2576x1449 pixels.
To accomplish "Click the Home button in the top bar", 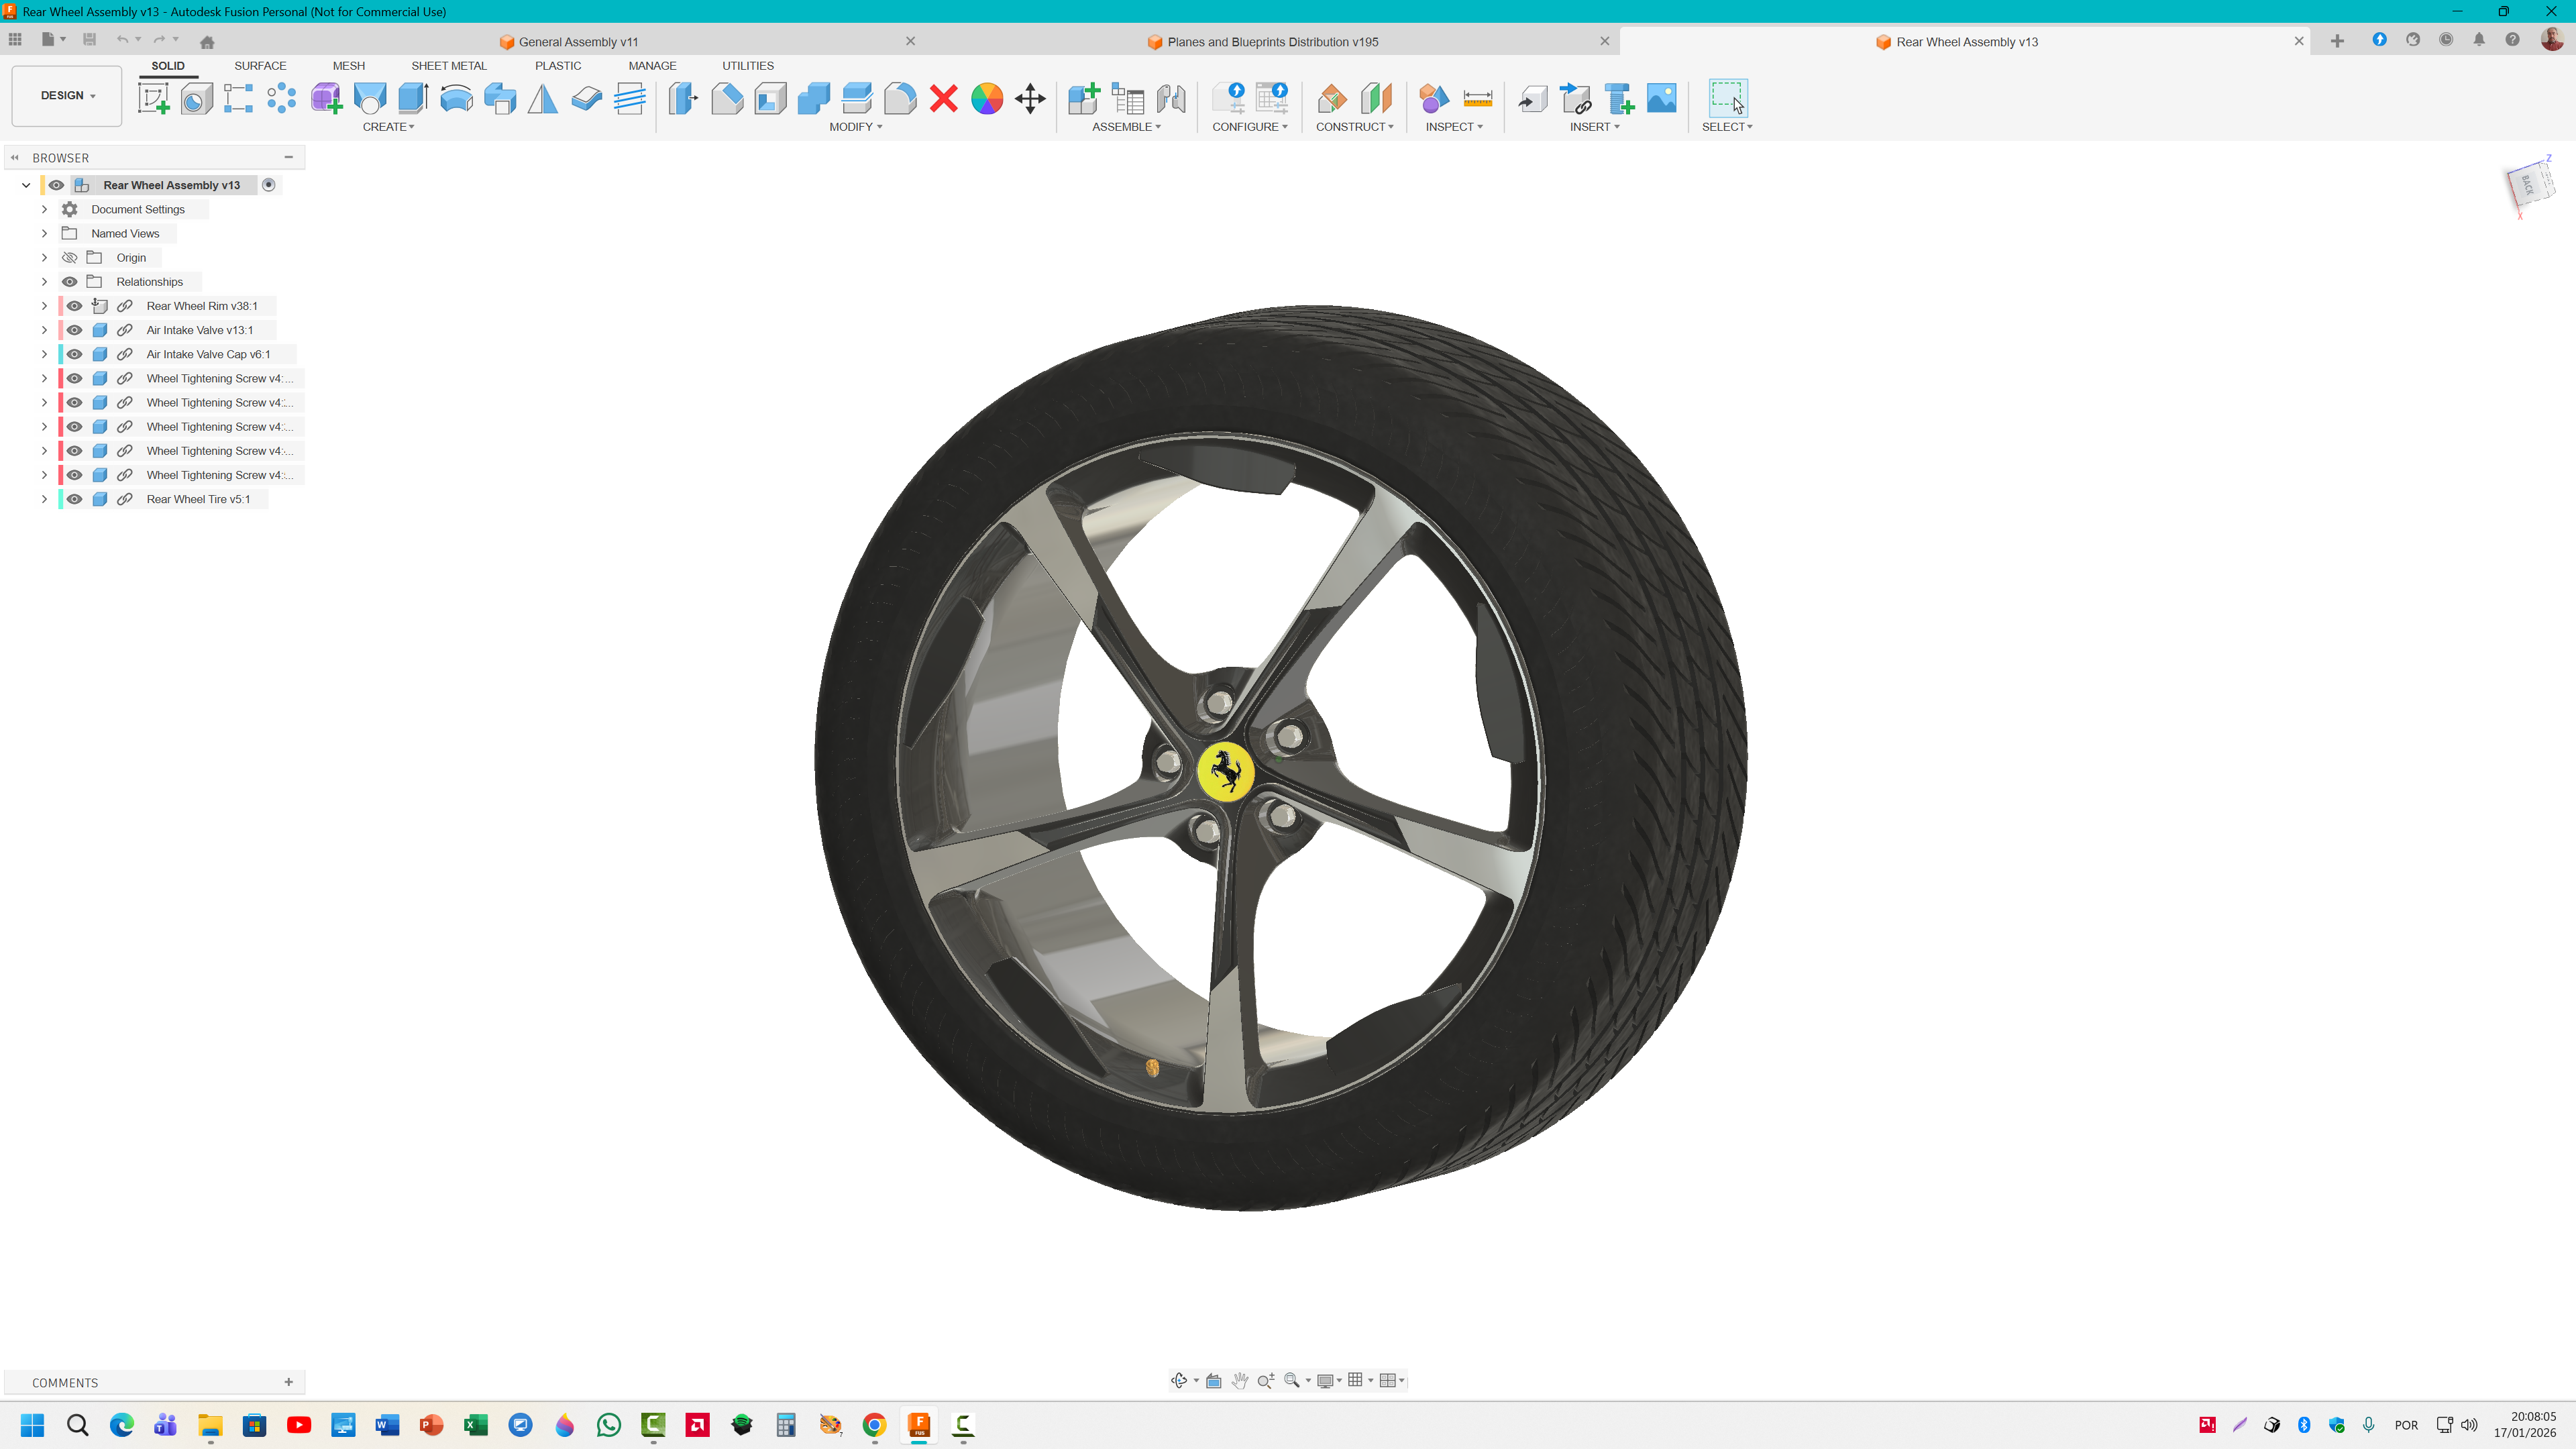I will pos(207,42).
